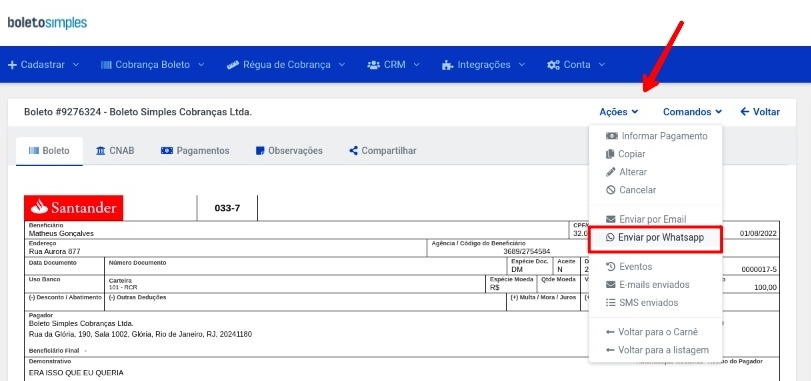Open Eventos from the Ações menu
The height and width of the screenshot is (381, 811).
tap(656, 267)
